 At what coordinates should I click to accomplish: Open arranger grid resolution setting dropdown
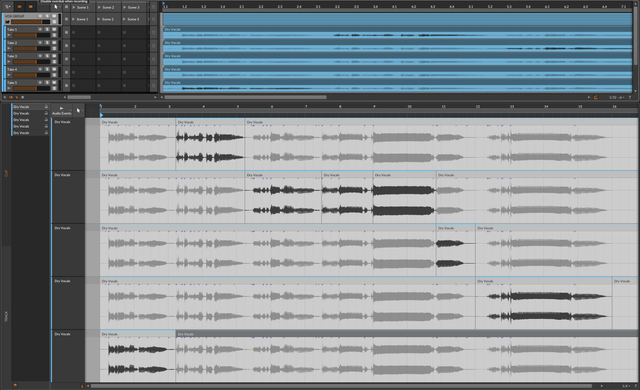tap(617, 98)
